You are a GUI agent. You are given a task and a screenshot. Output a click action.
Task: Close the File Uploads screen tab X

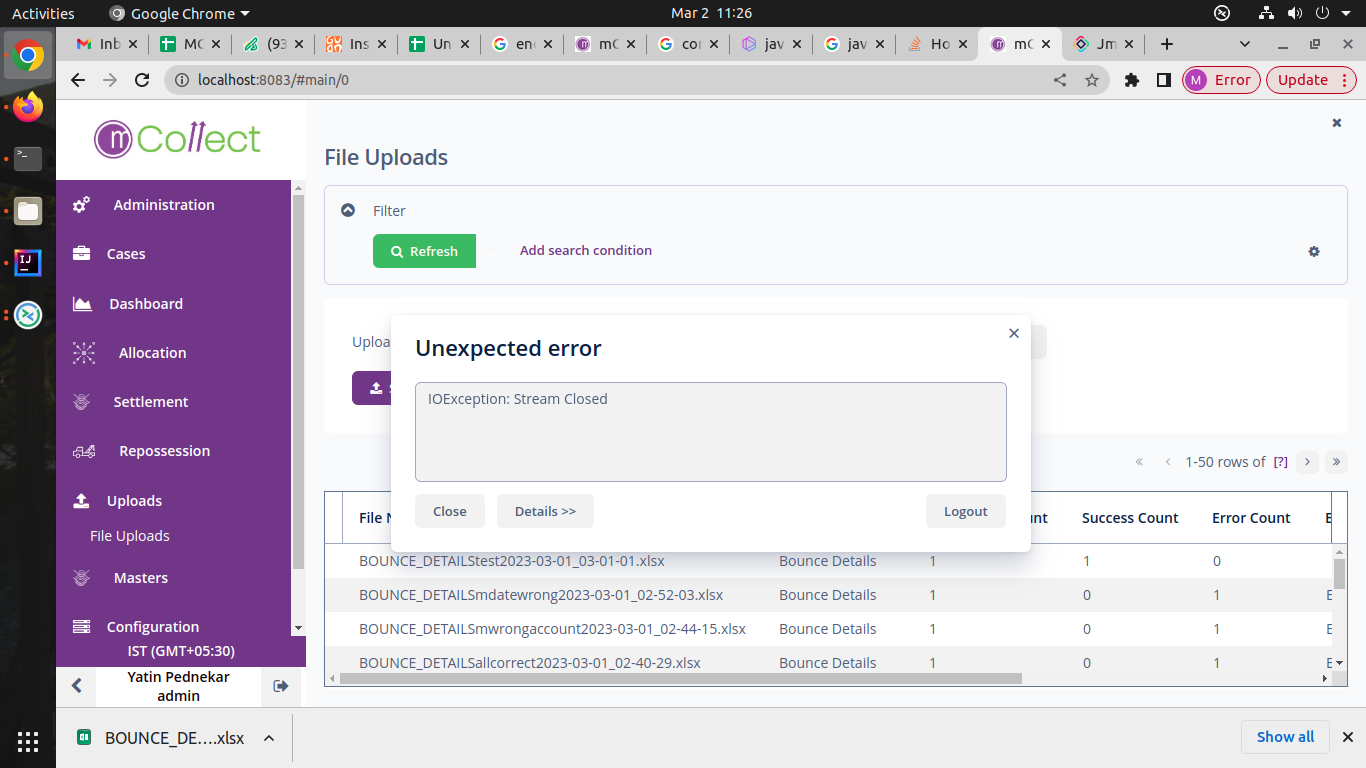pyautogui.click(x=1337, y=123)
